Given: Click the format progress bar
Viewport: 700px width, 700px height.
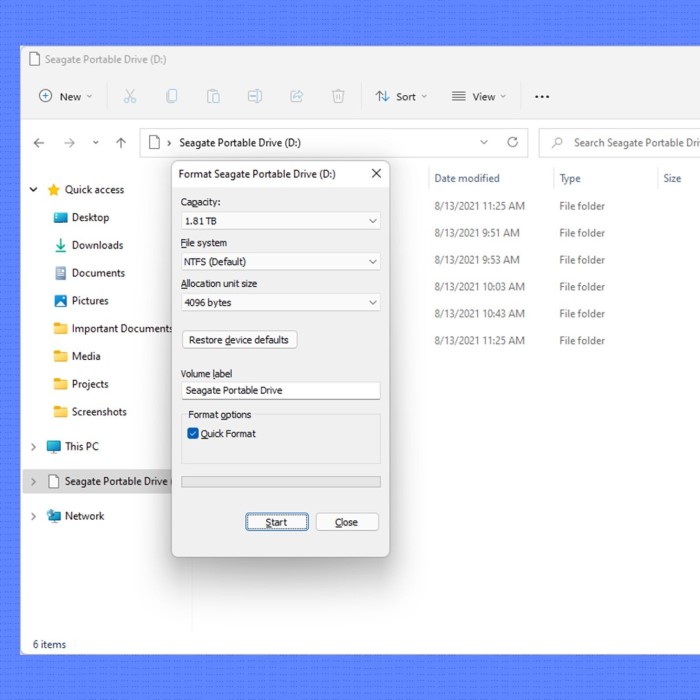Looking at the screenshot, I should (x=281, y=482).
